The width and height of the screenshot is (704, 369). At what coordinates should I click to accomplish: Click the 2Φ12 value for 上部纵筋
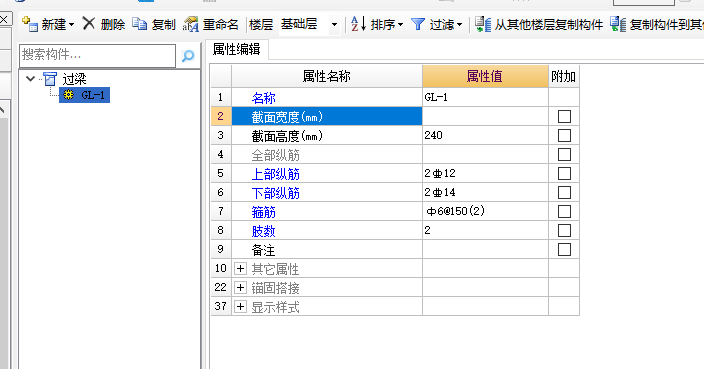pos(440,173)
